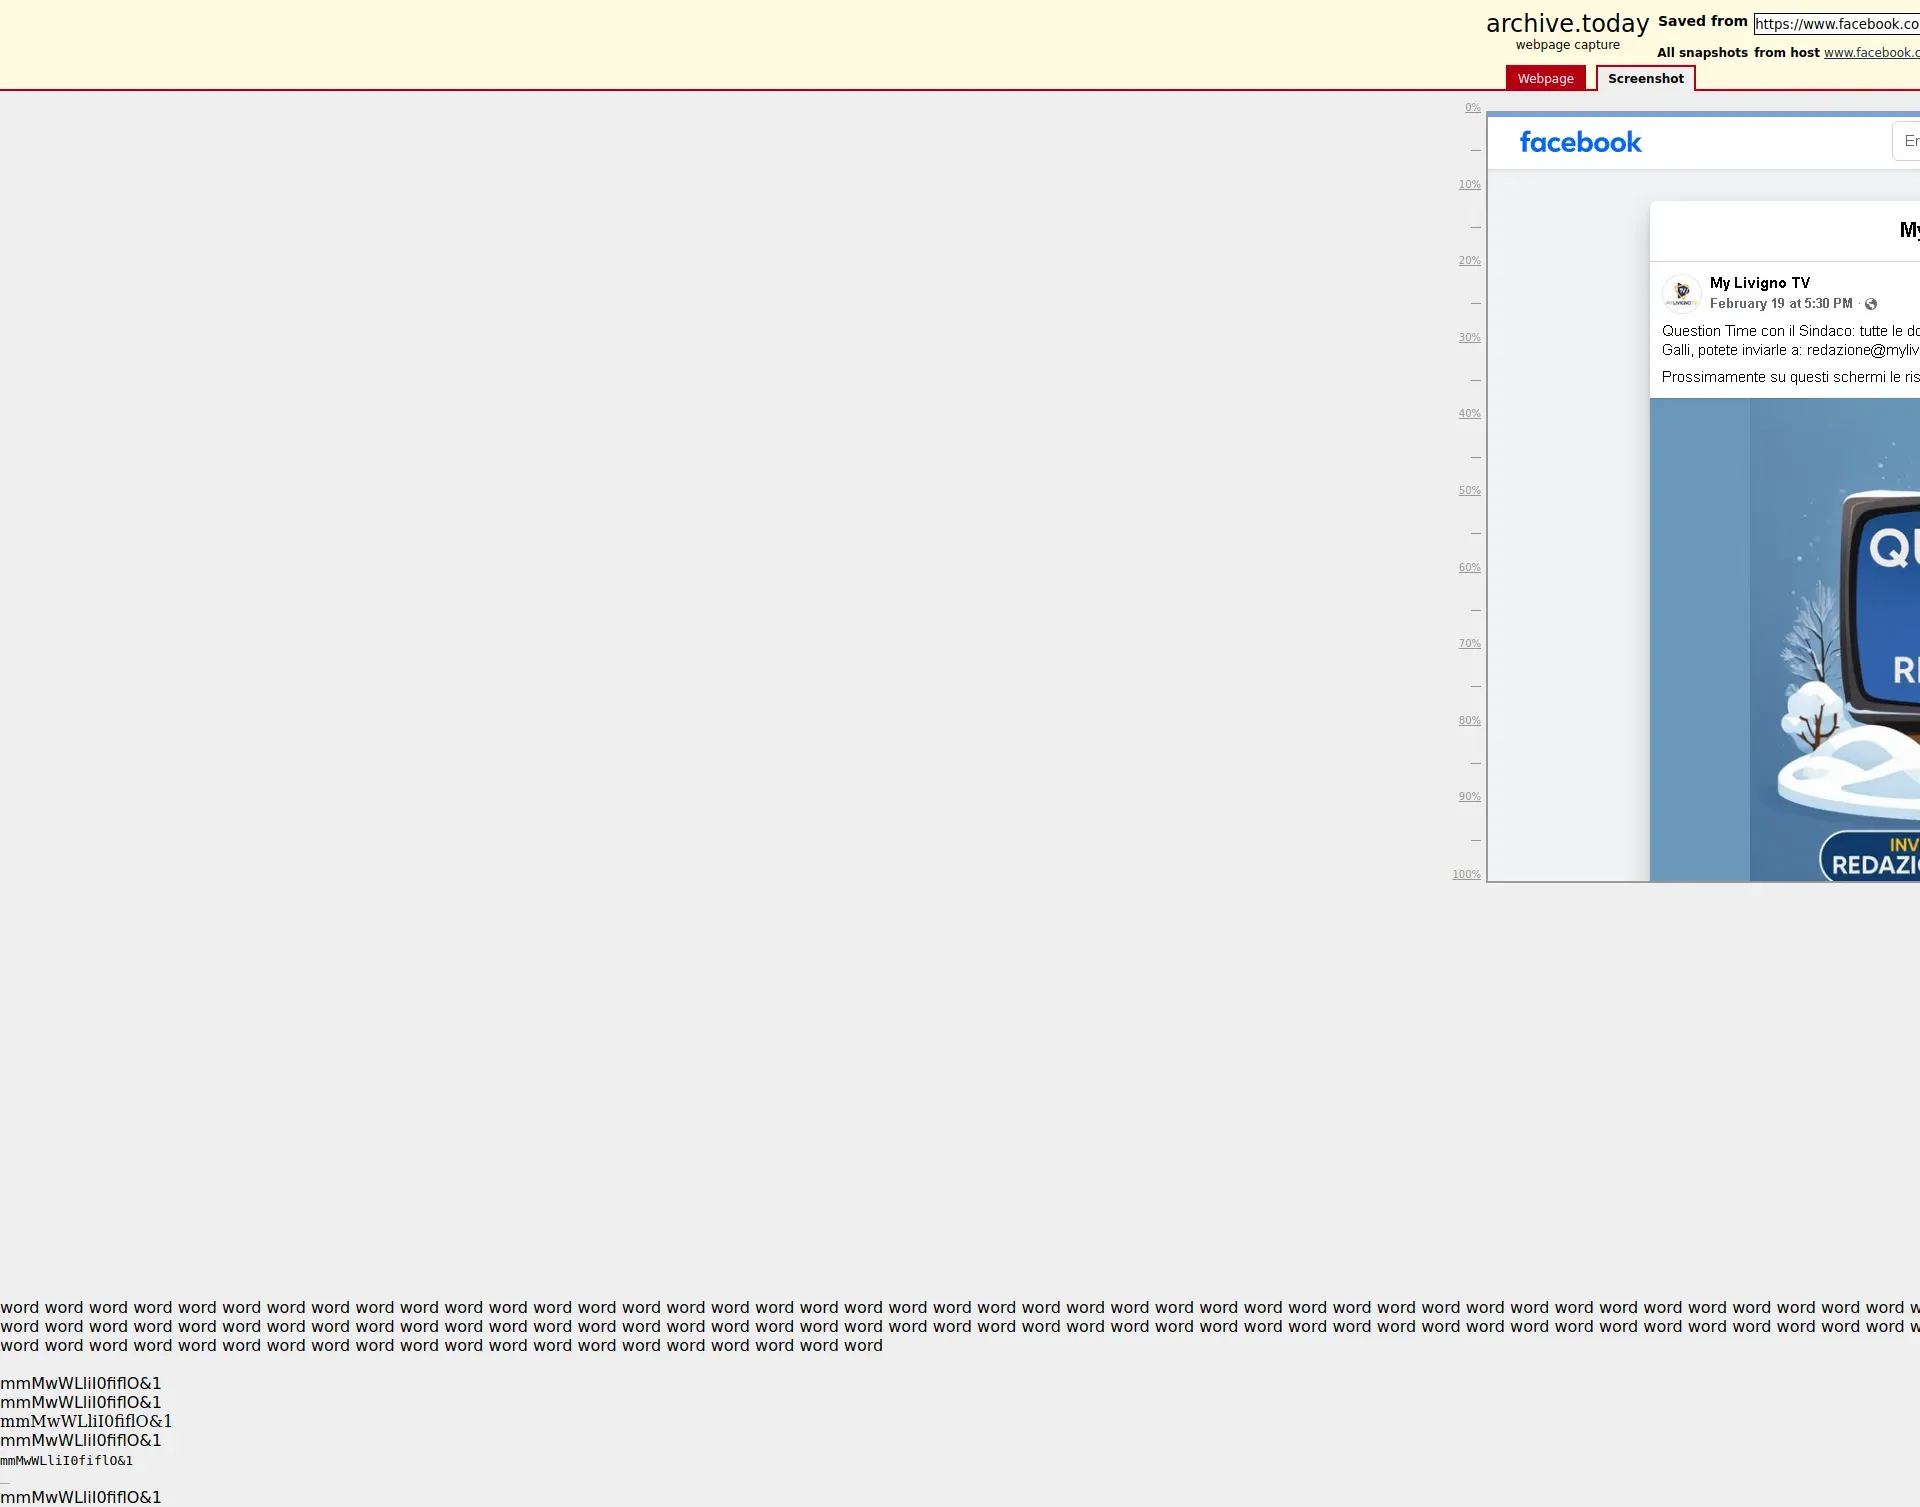Jump to the 10% scroll marker
This screenshot has height=1507, width=1920.
tap(1469, 185)
